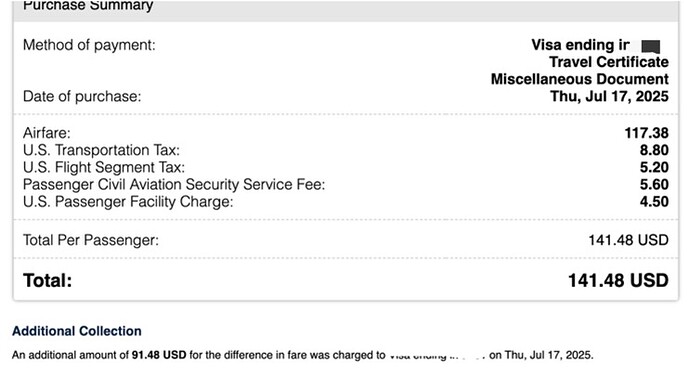Viewport: 690px width, 377px height.
Task: Select the Method of payment label
Action: pyautogui.click(x=89, y=45)
